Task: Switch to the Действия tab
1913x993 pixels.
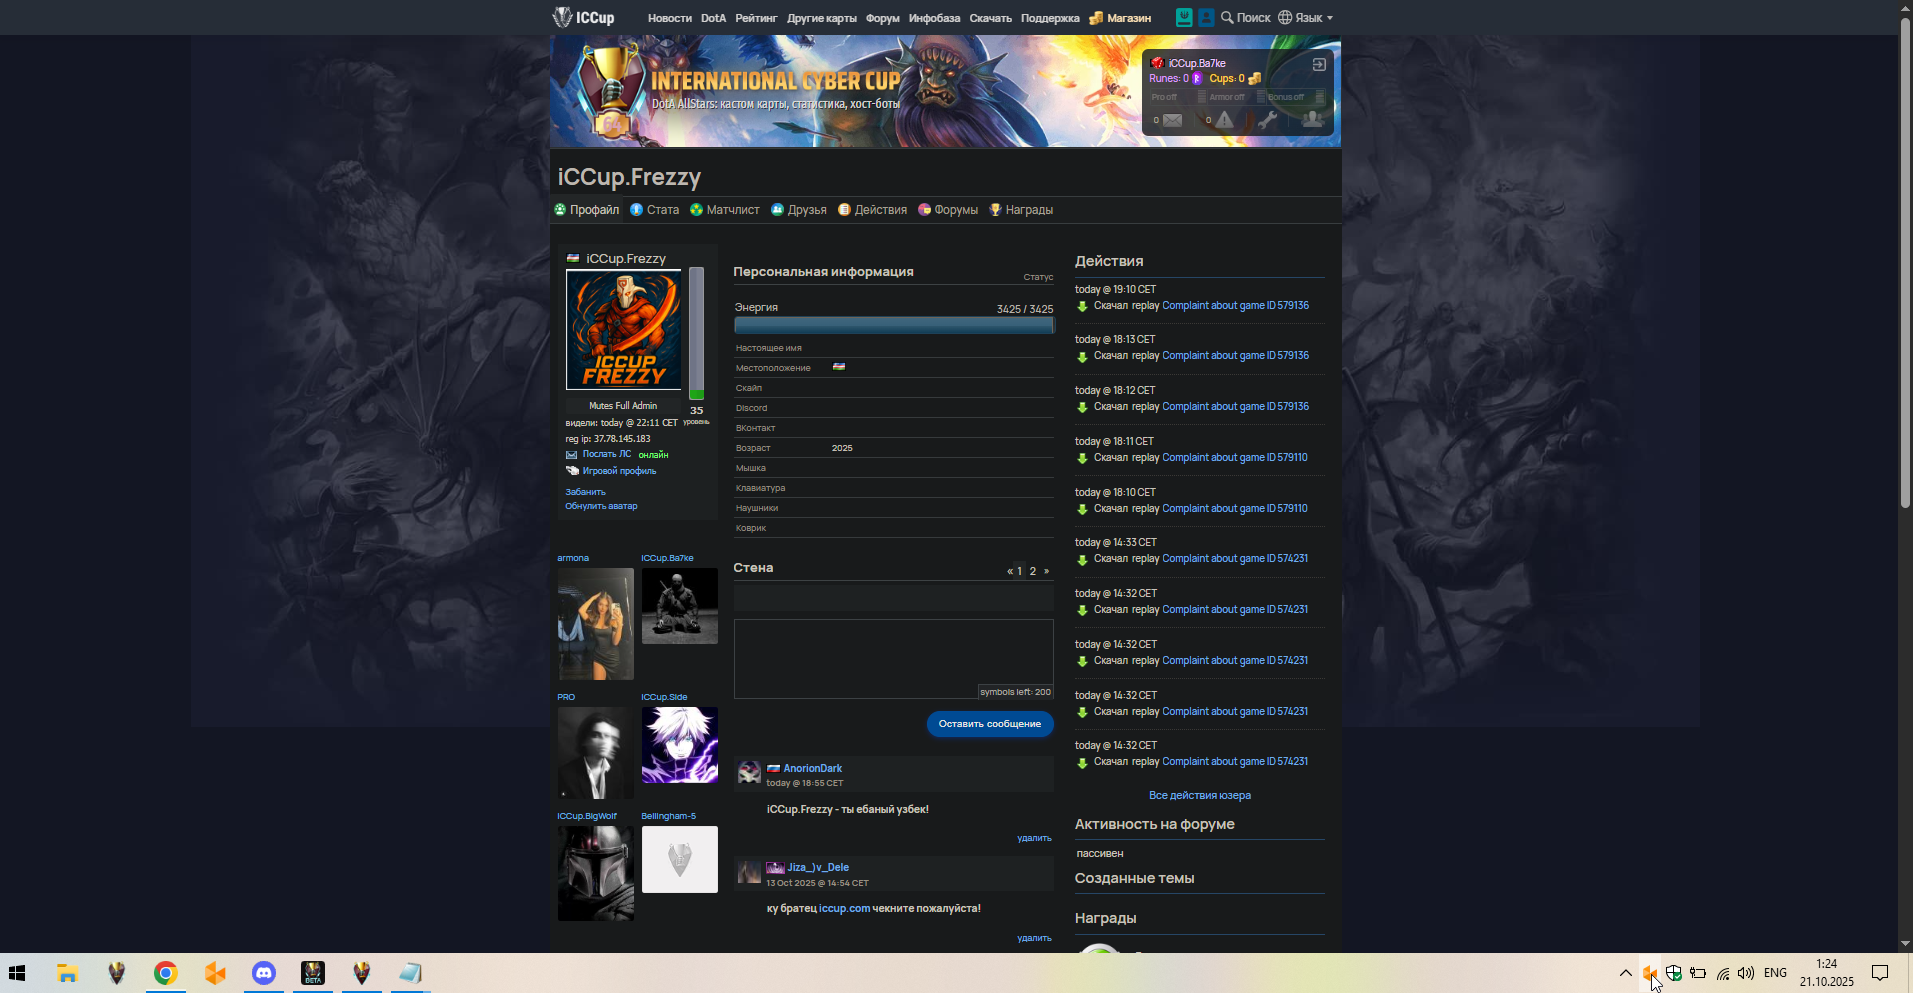Action: (x=872, y=210)
